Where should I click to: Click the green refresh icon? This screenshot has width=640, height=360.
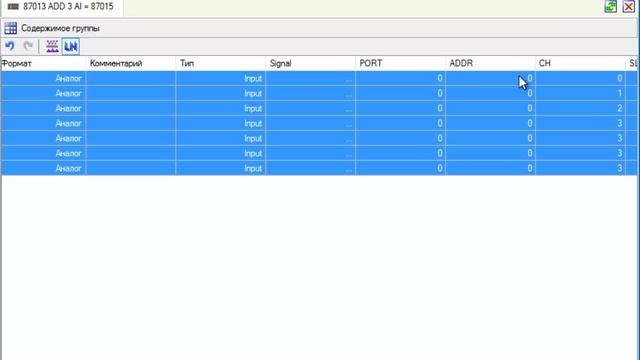click(611, 7)
